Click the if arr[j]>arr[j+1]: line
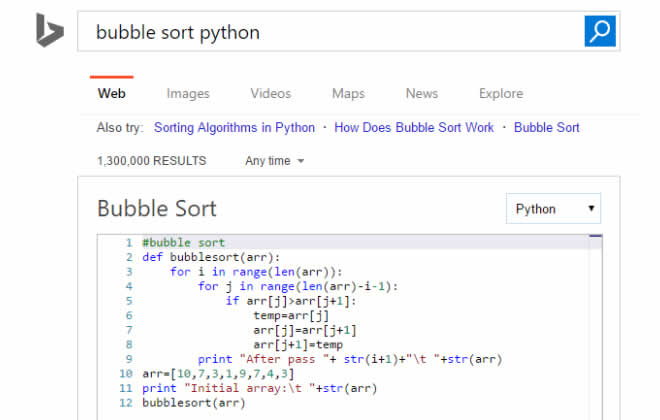The image size is (660, 420). 291,301
